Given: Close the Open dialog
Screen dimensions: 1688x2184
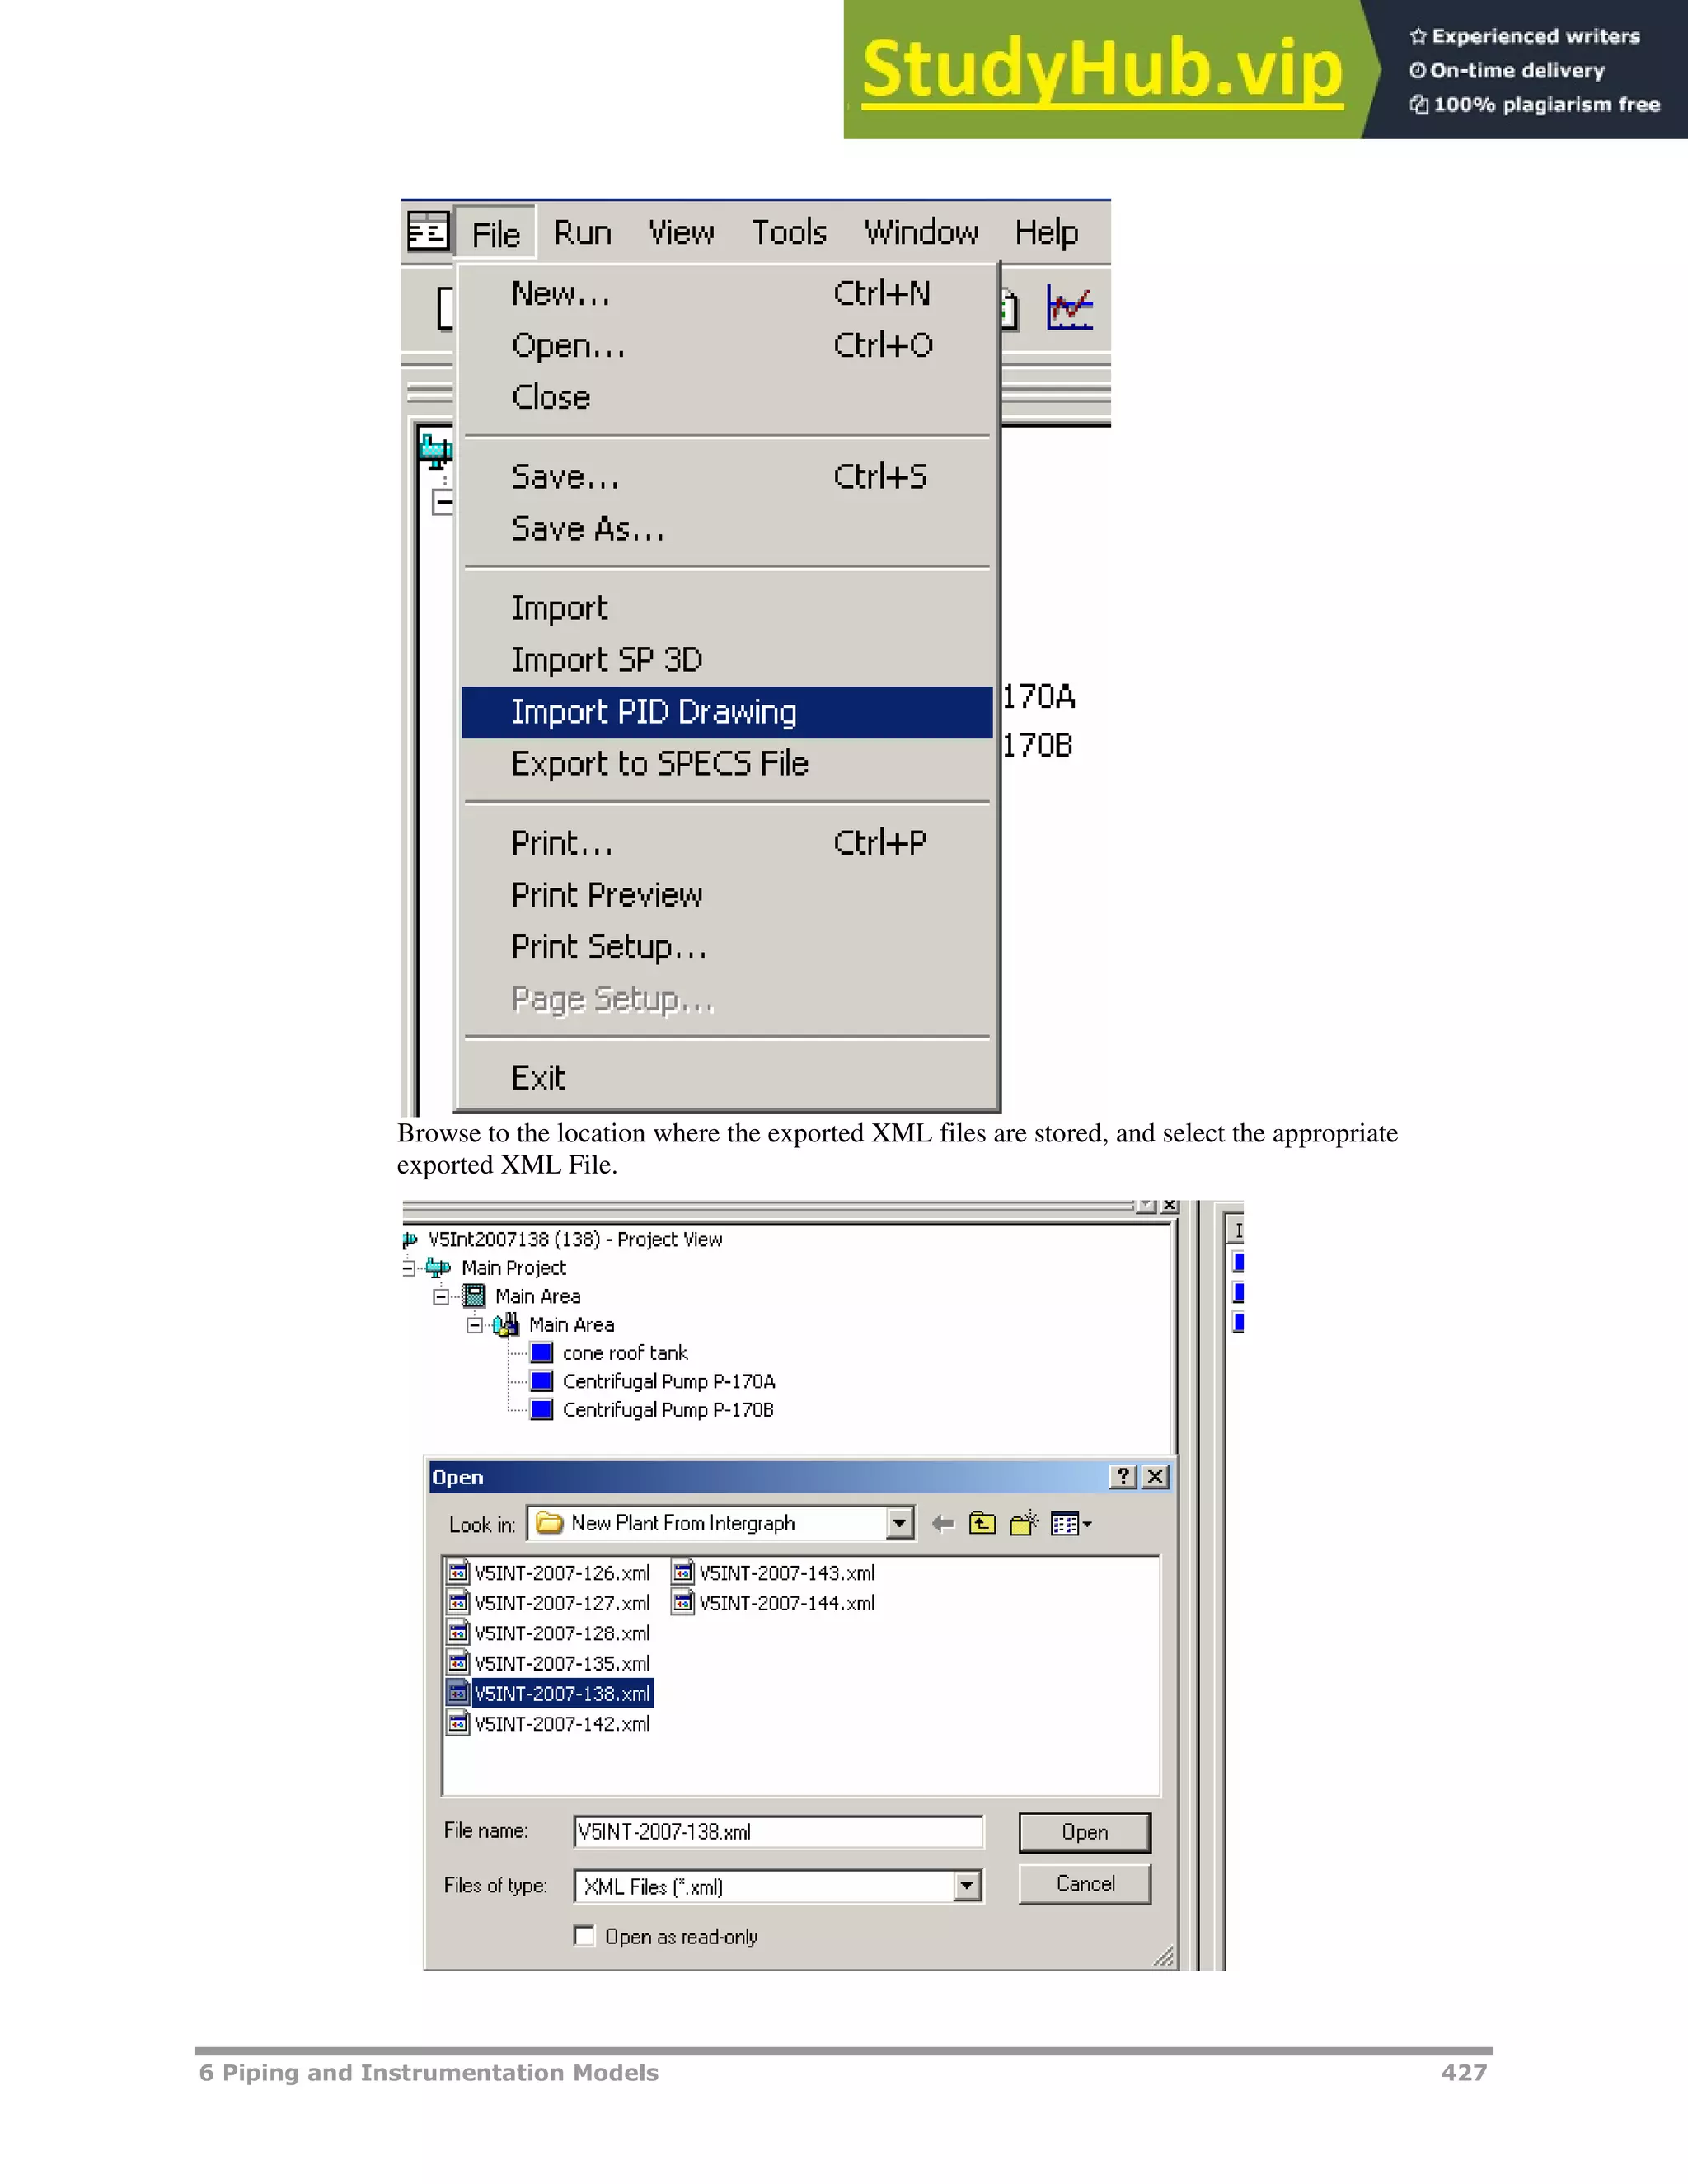Looking at the screenshot, I should (1155, 1476).
